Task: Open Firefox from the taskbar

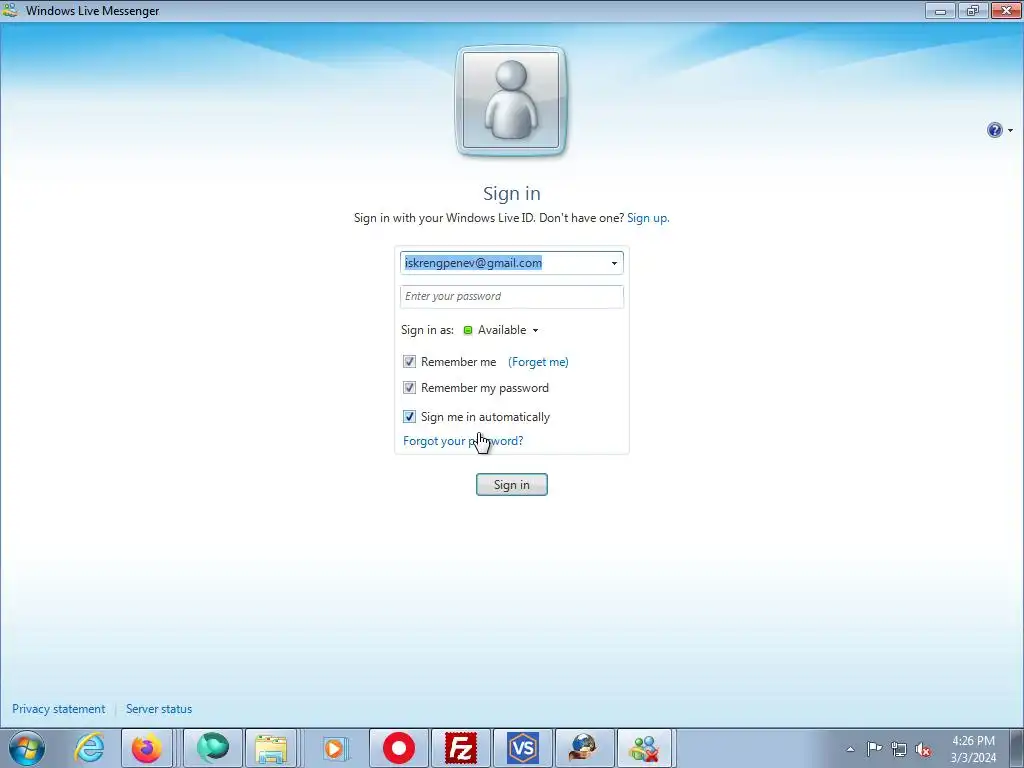Action: (x=147, y=748)
